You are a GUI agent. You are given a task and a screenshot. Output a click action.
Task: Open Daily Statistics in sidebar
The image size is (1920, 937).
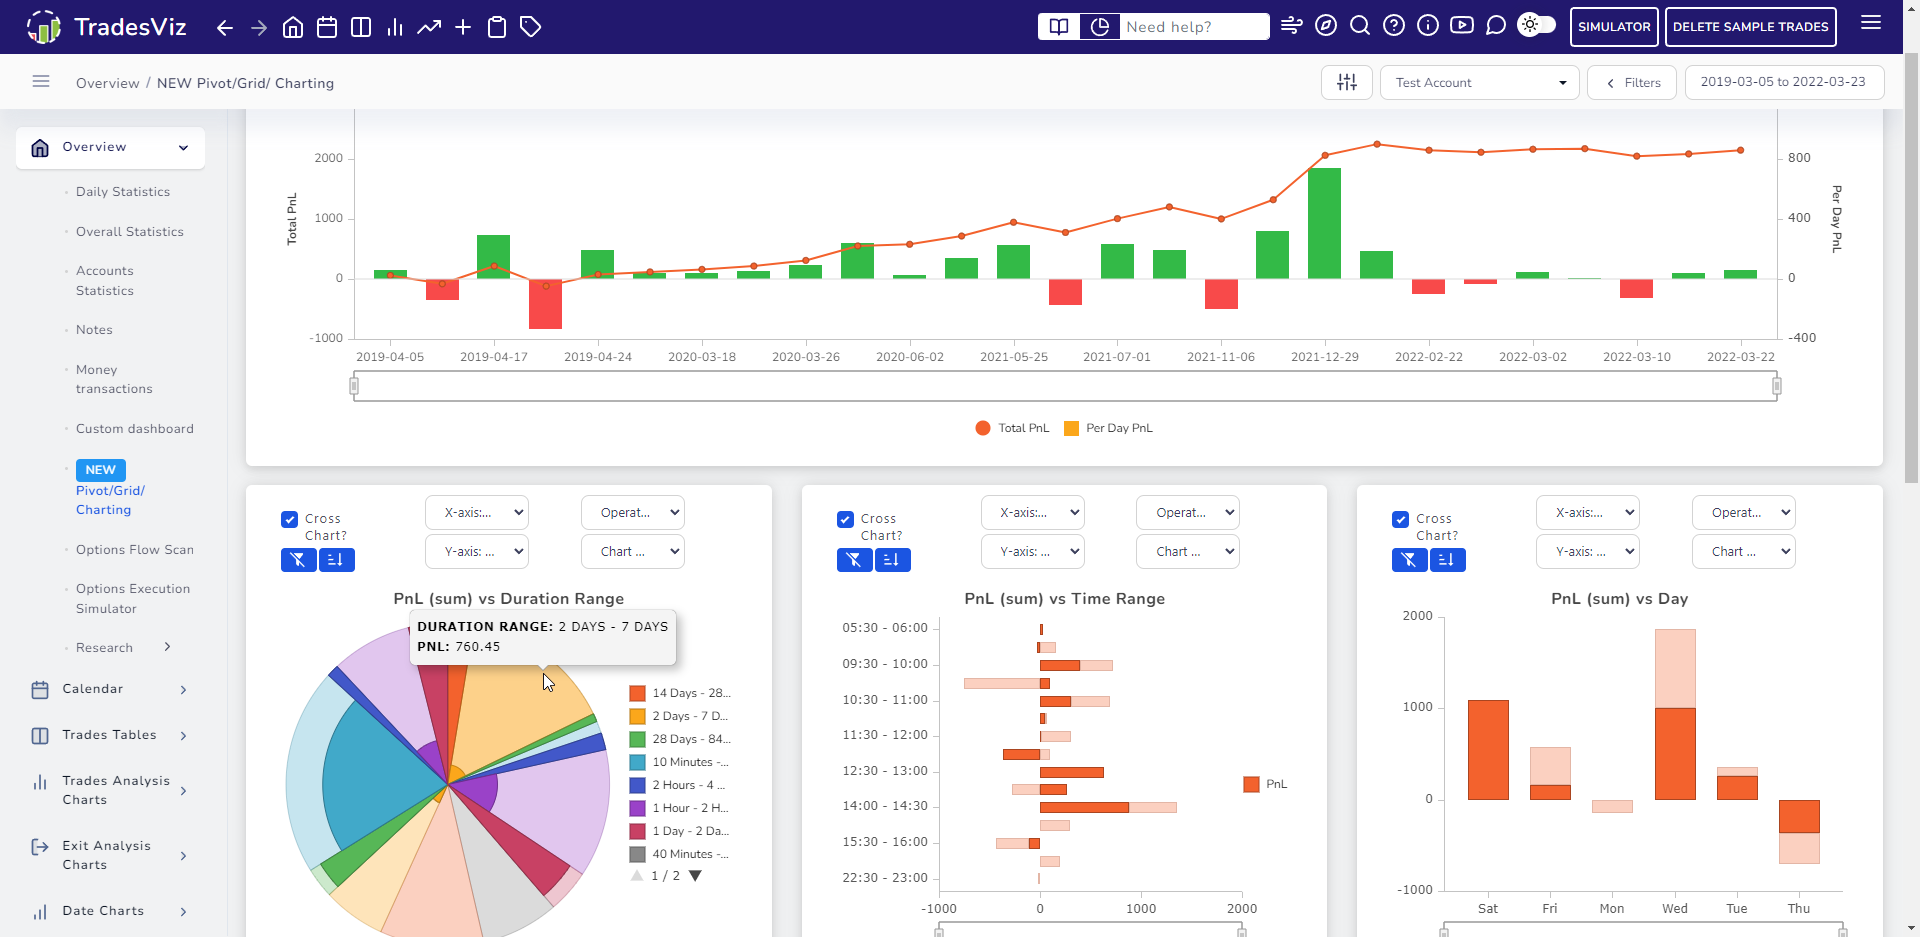click(123, 192)
